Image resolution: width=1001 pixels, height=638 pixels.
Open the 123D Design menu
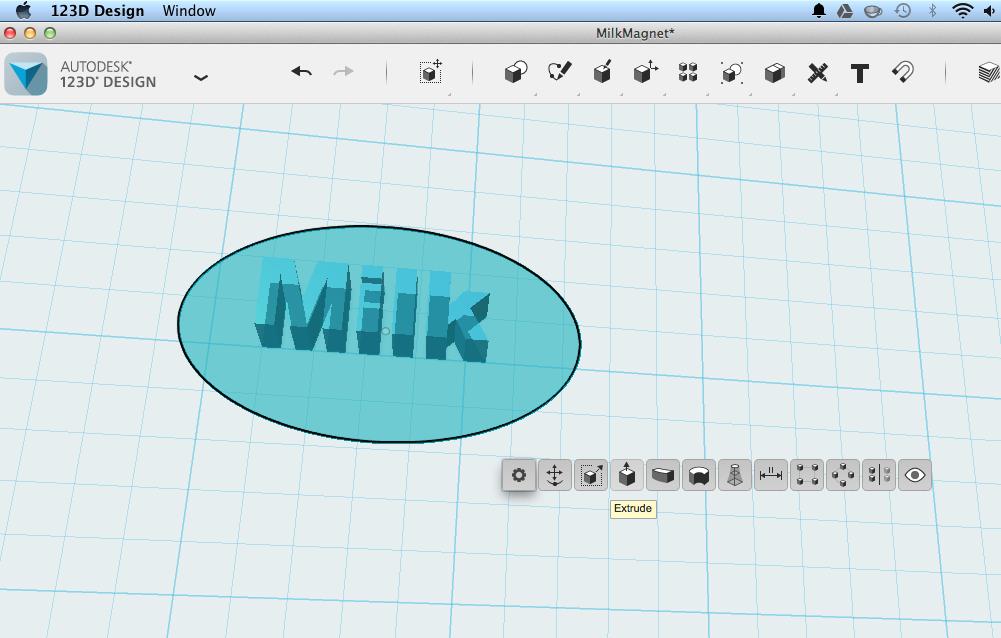pyautogui.click(x=97, y=11)
